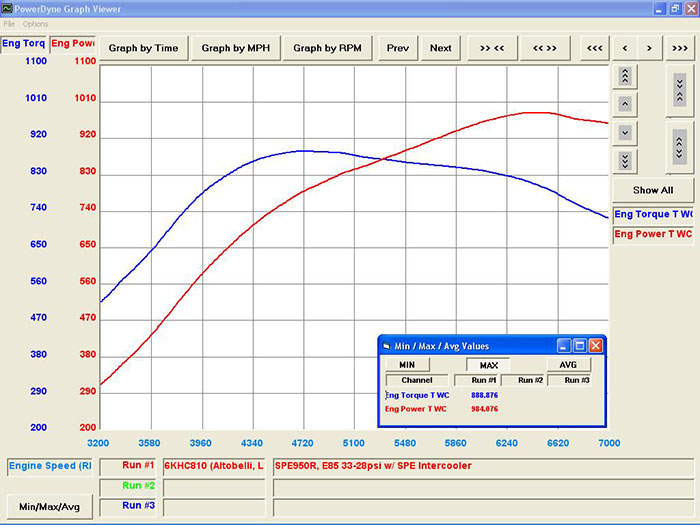Click the 4720 RPM x-axis label
Viewport: 700px width, 525px height.
[x=303, y=443]
